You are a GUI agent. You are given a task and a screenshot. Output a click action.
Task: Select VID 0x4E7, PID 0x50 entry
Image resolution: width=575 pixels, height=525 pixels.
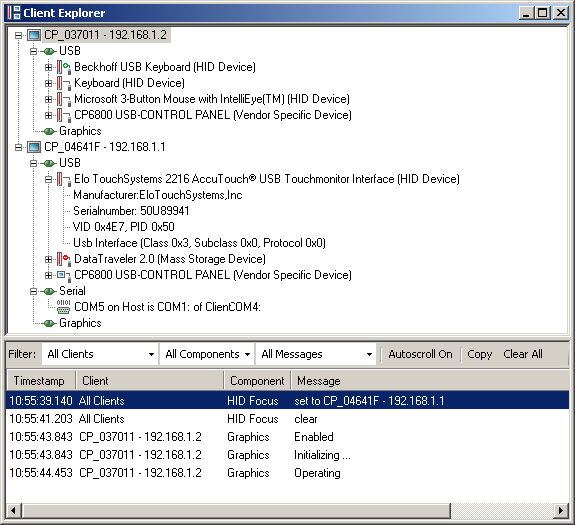point(124,227)
